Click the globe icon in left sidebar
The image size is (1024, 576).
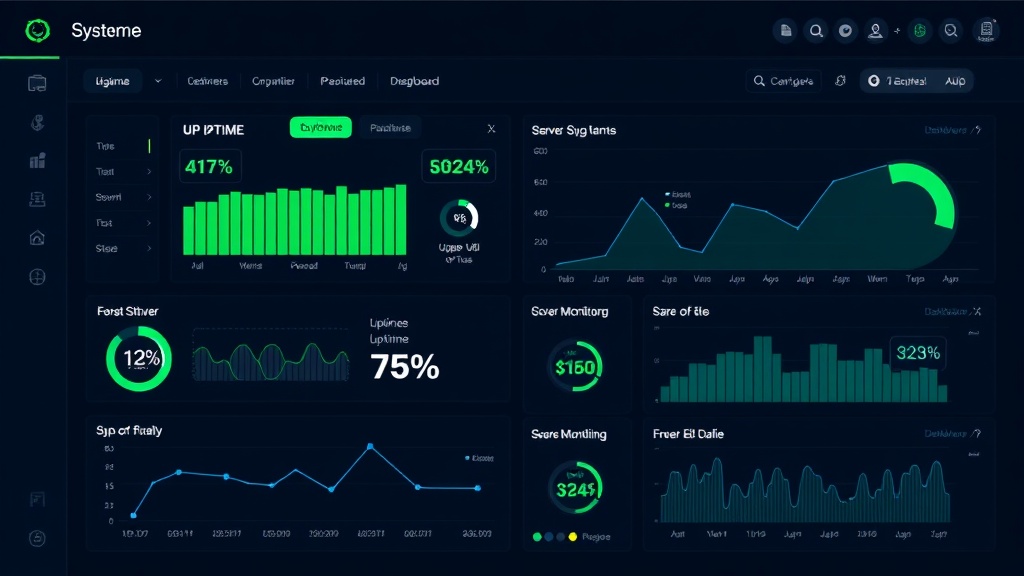[37, 276]
